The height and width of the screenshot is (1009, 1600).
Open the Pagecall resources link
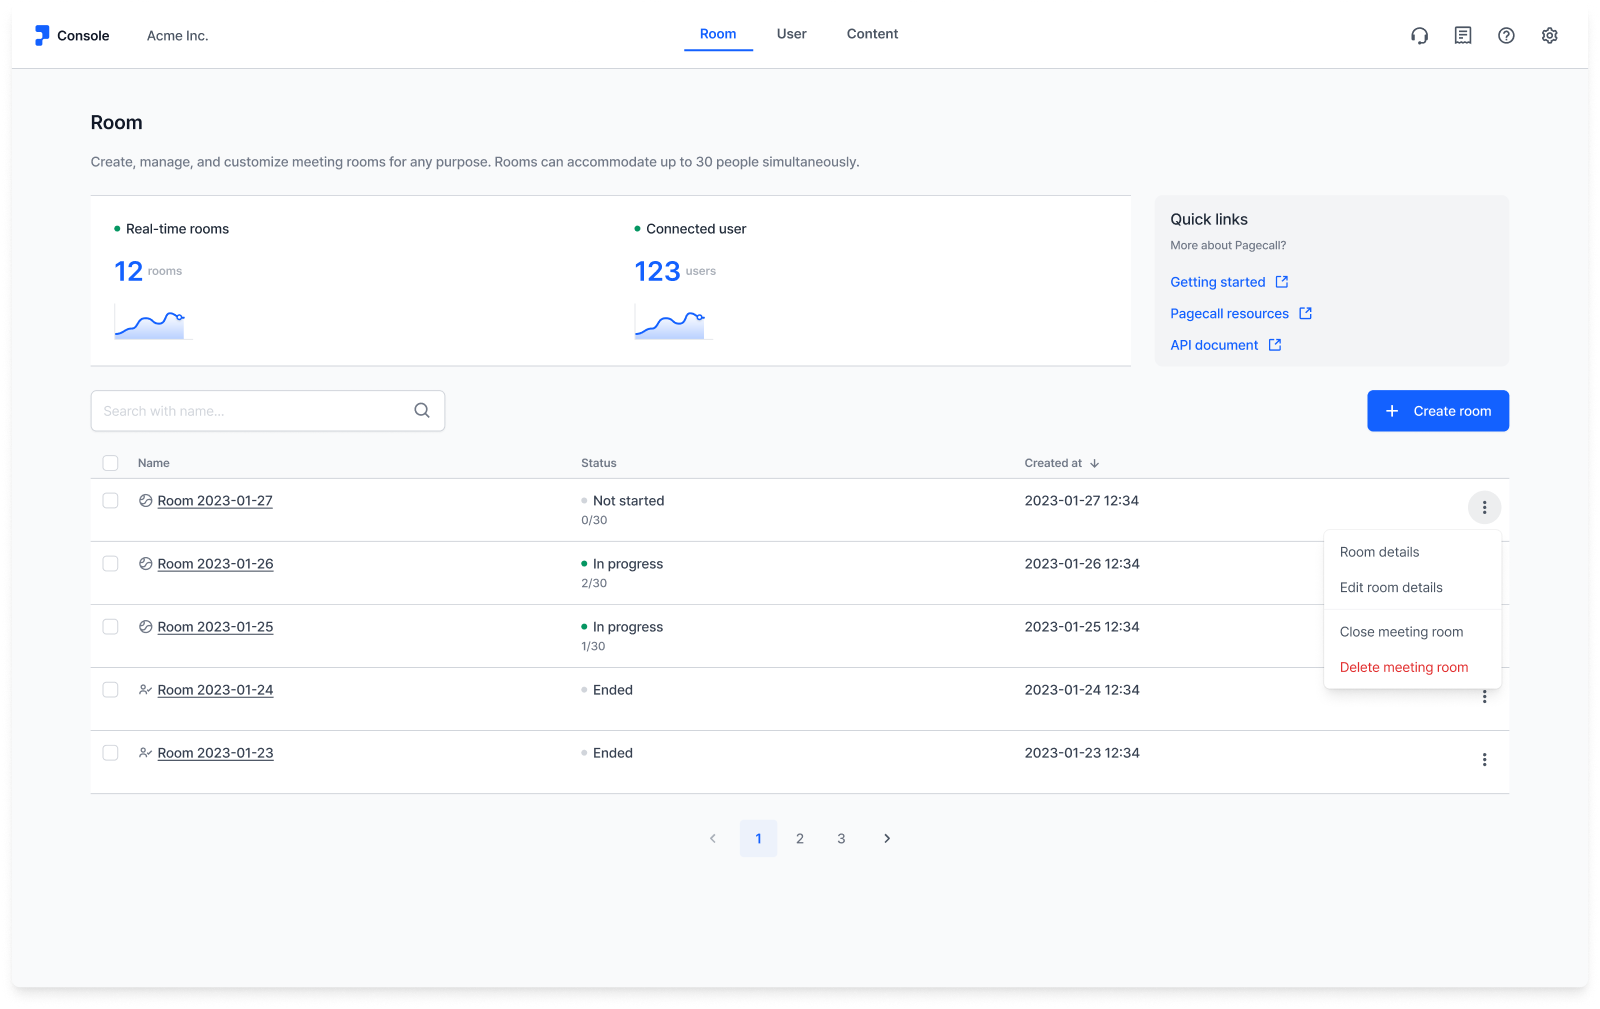(1229, 314)
